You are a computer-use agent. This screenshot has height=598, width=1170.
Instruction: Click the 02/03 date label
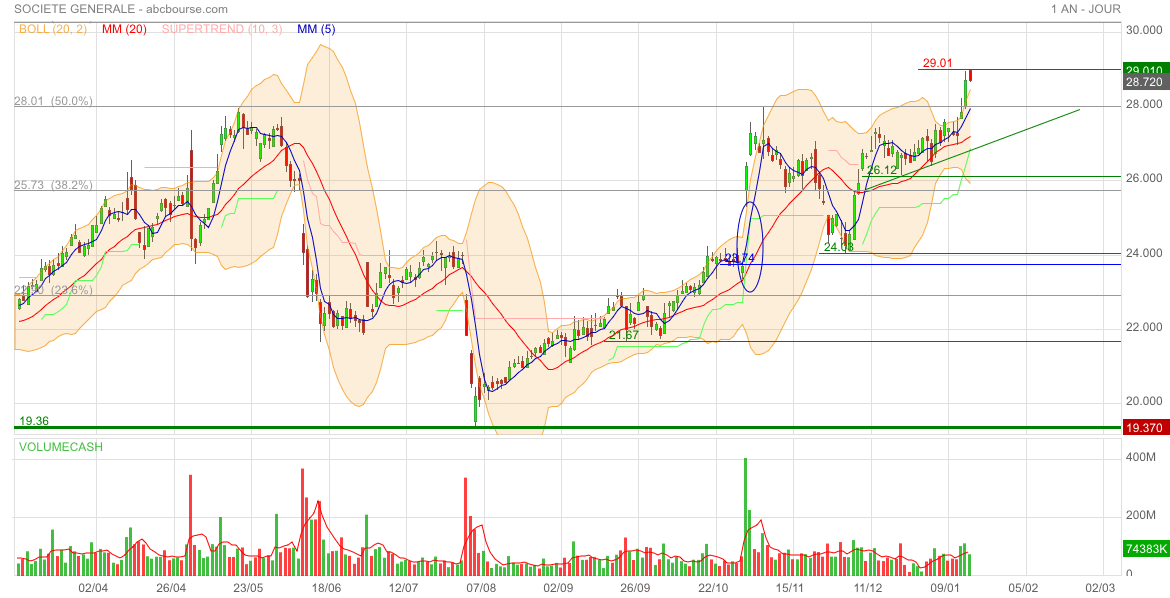[1101, 588]
